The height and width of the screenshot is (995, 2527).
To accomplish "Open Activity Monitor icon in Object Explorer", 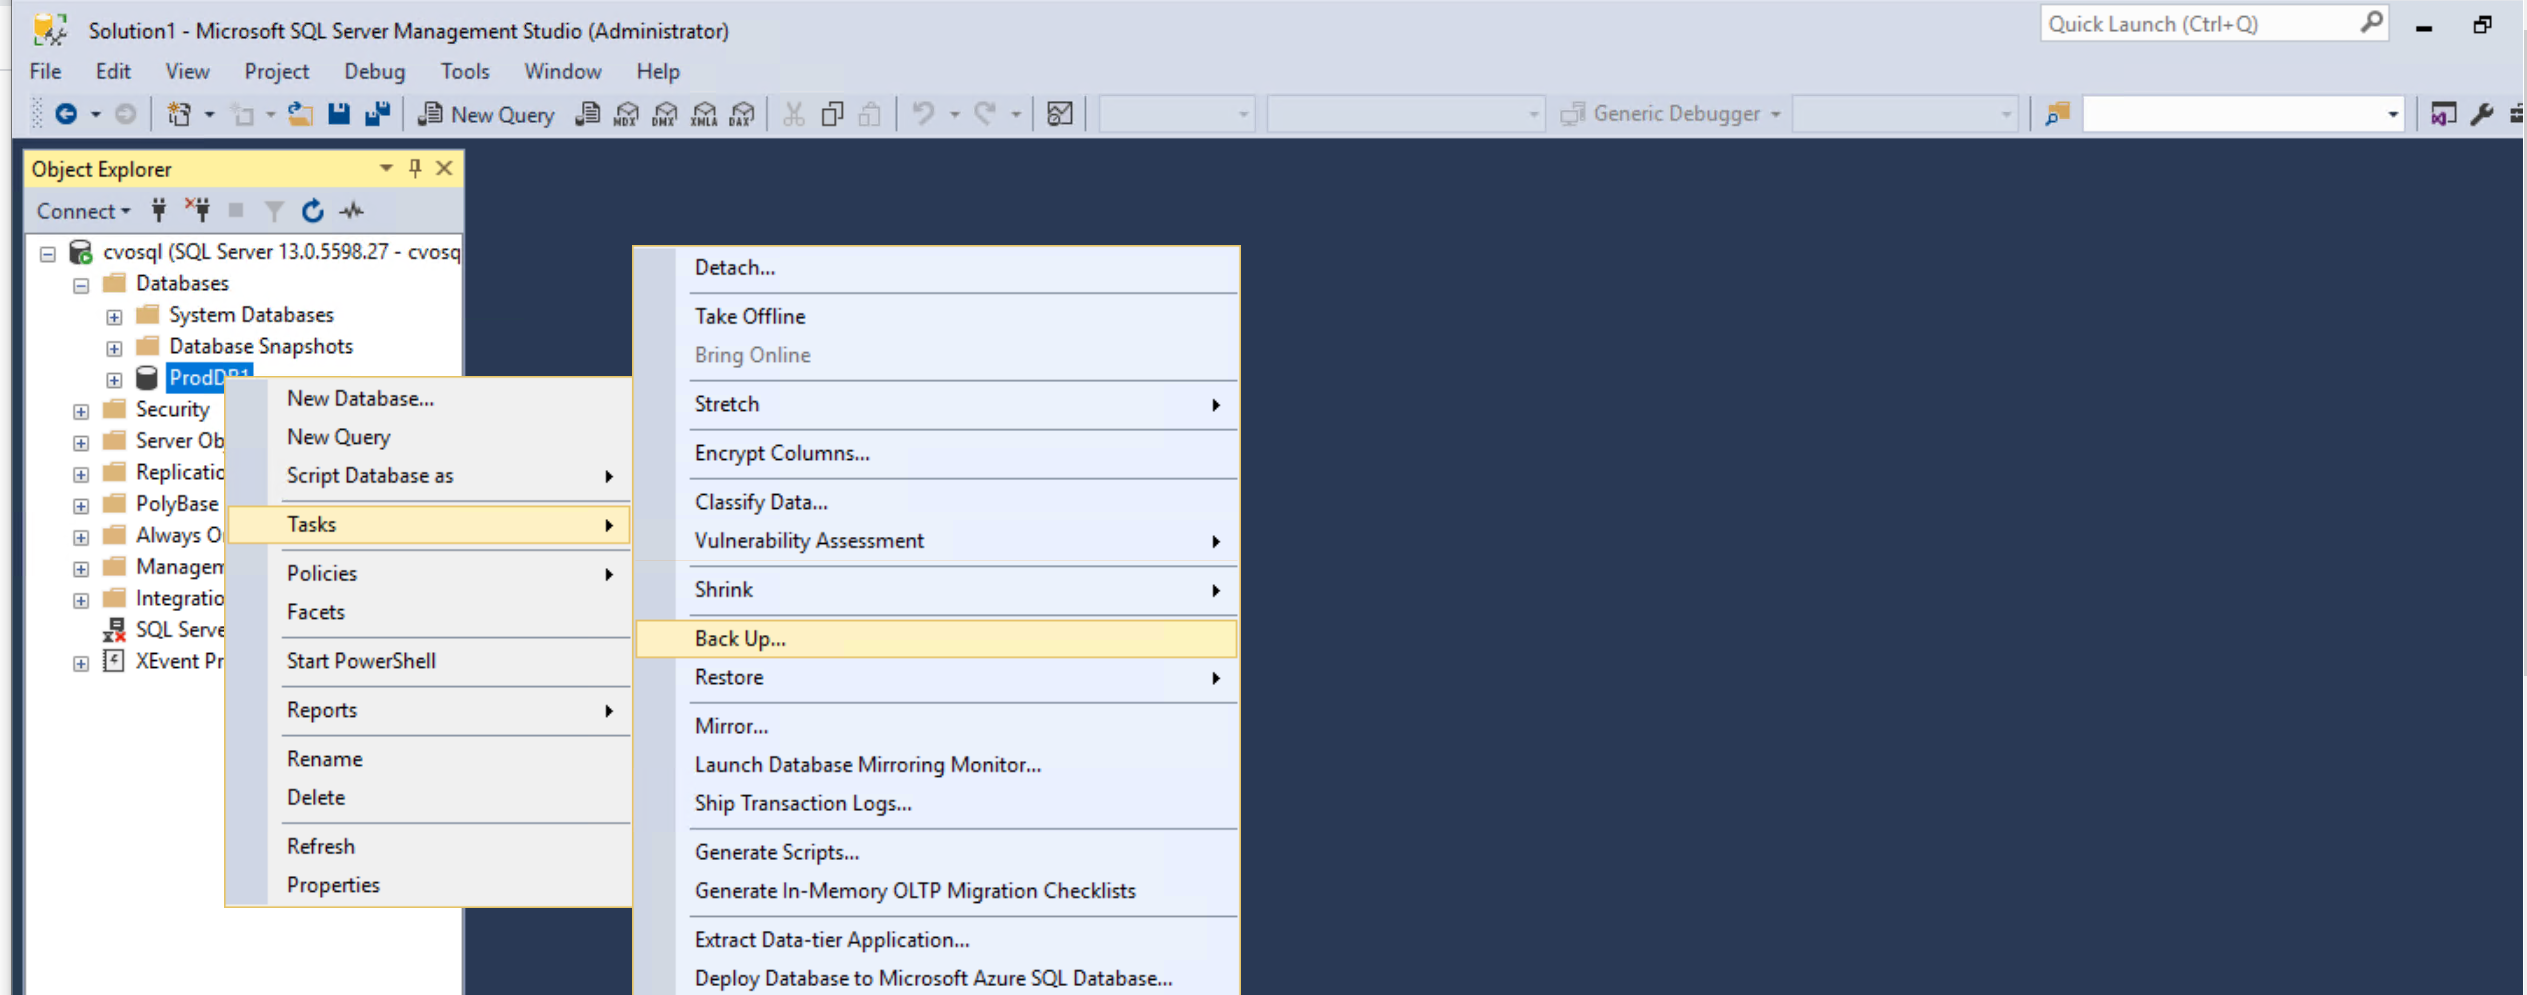I will pos(352,211).
